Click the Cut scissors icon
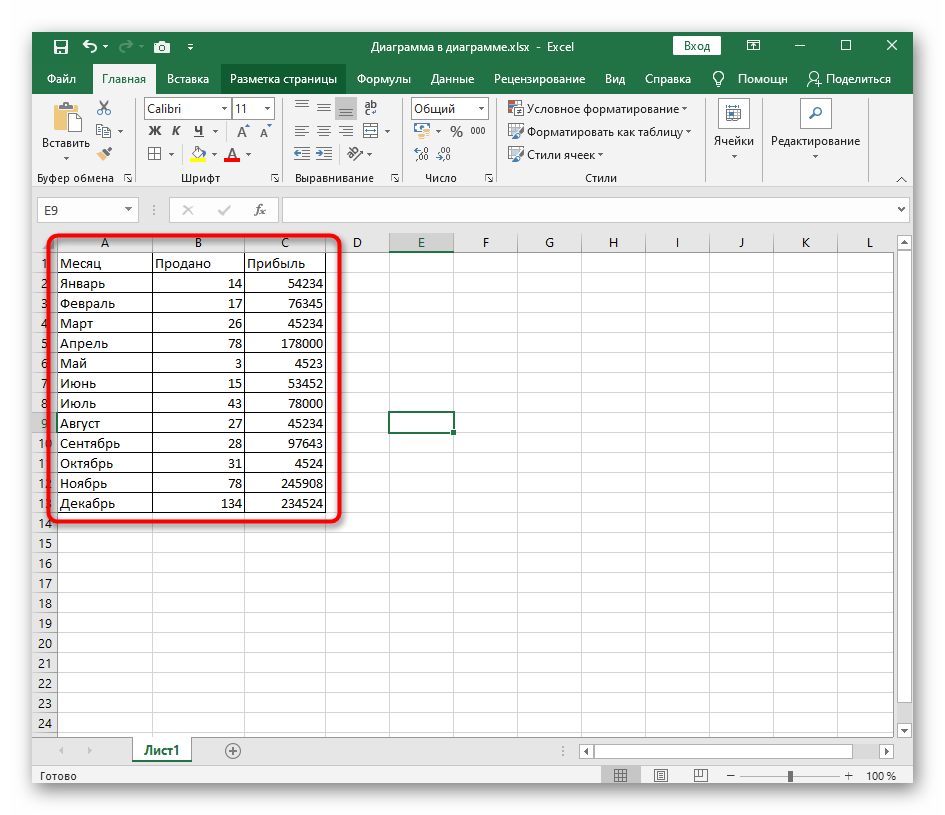 click(x=104, y=108)
